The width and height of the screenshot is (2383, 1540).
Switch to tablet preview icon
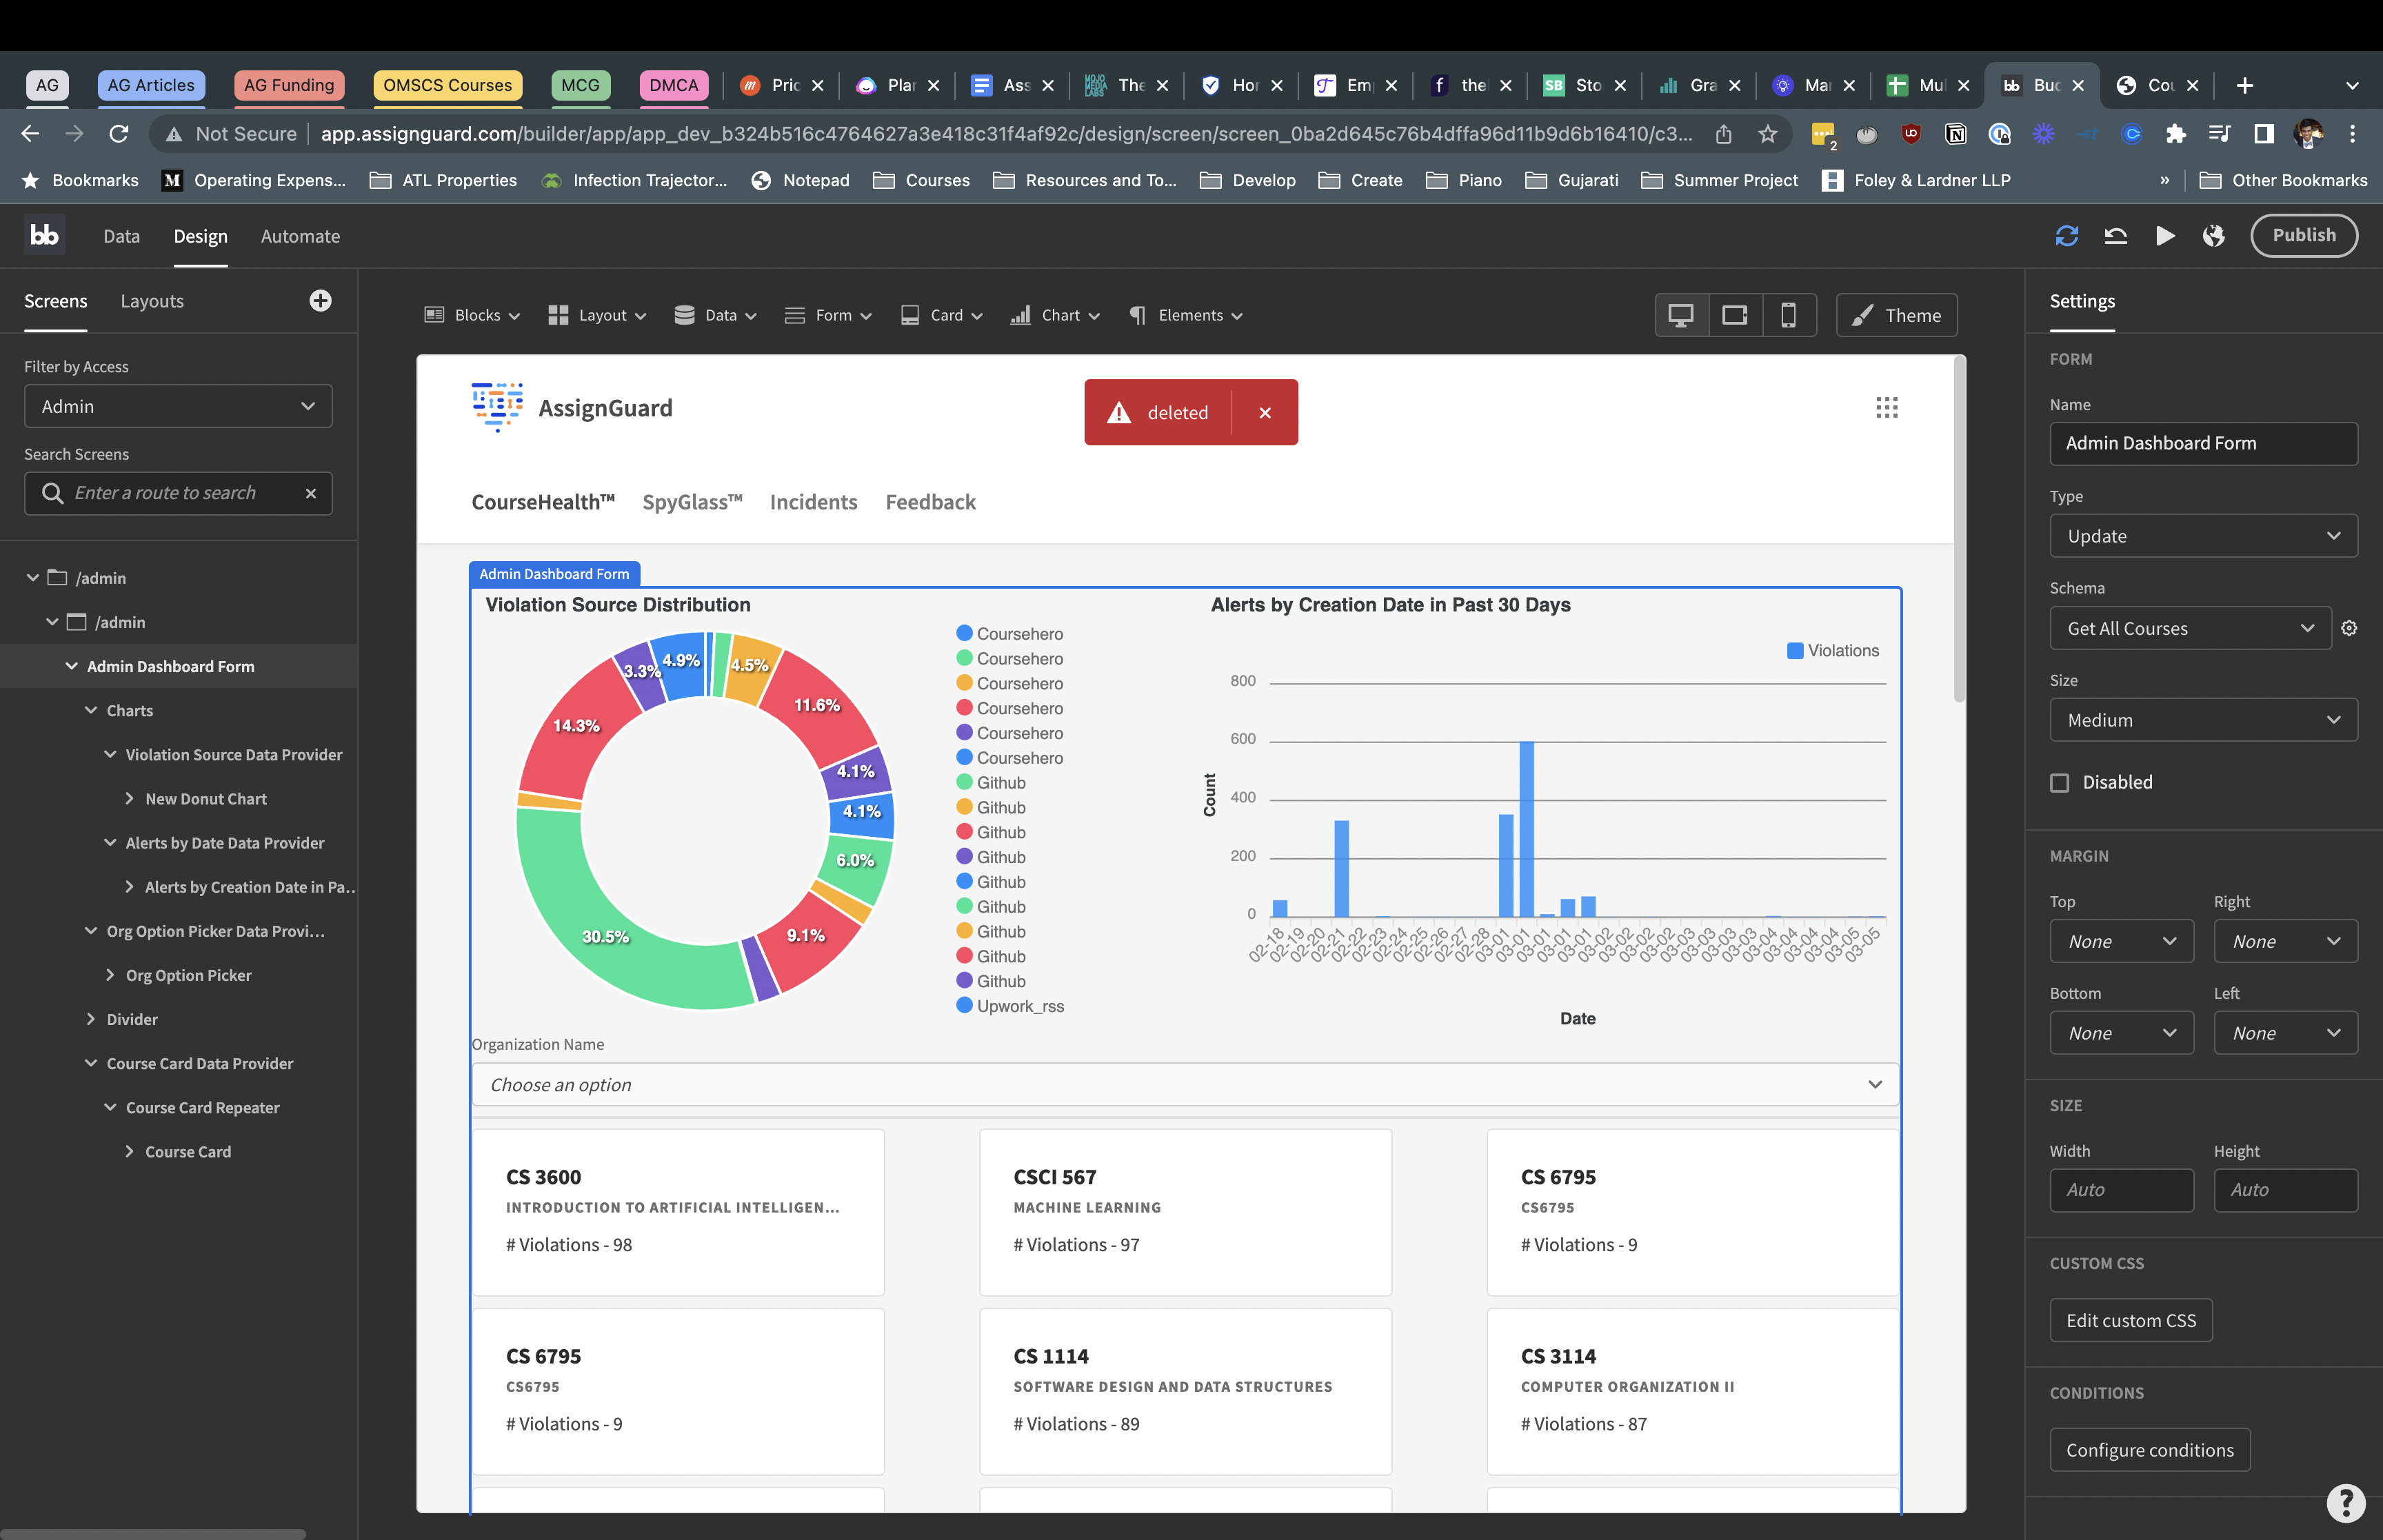pyautogui.click(x=1734, y=315)
